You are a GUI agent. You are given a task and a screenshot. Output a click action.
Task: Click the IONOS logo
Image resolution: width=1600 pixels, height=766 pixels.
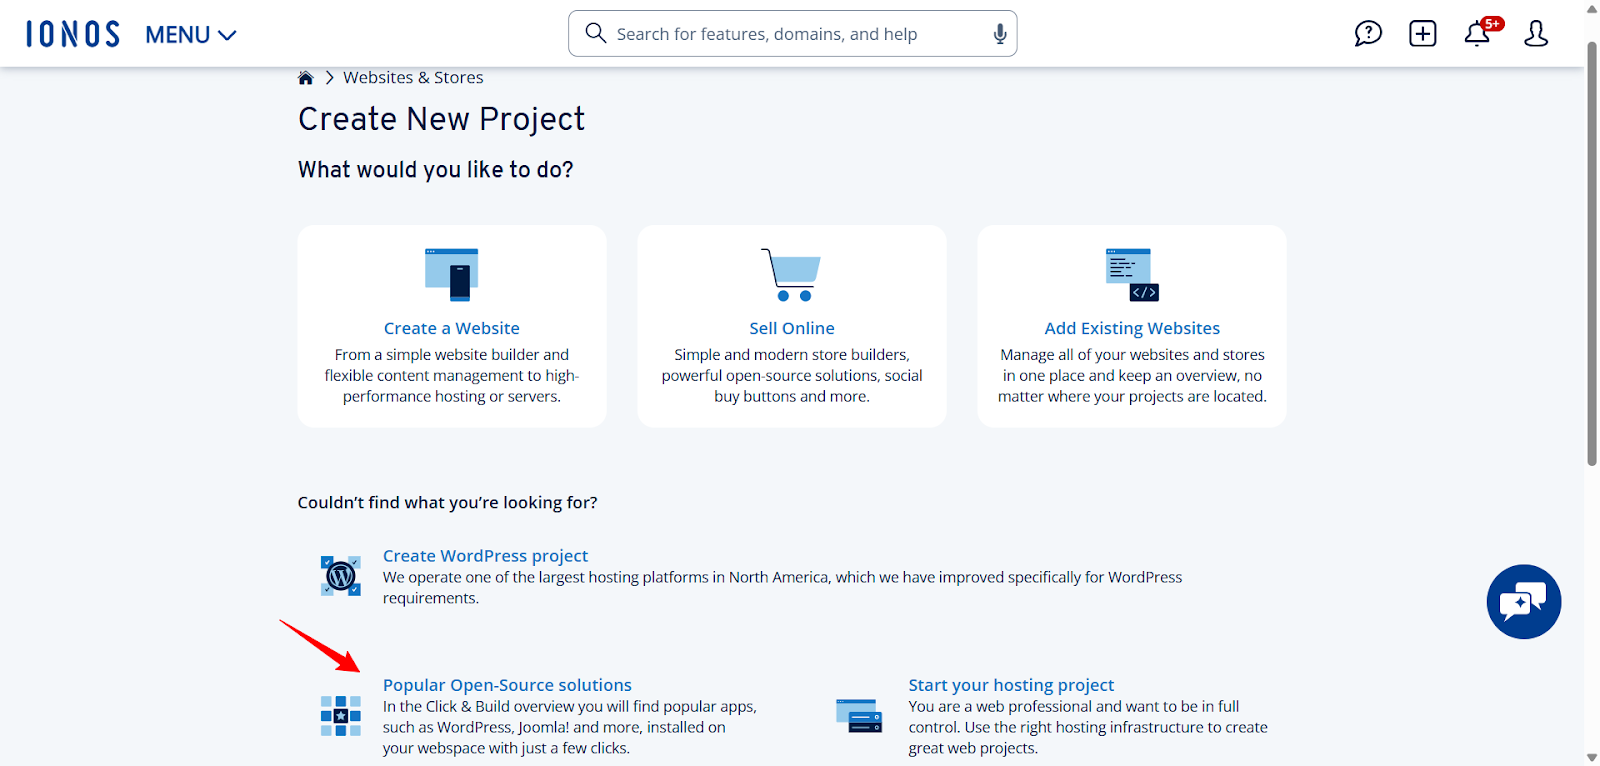click(x=73, y=34)
